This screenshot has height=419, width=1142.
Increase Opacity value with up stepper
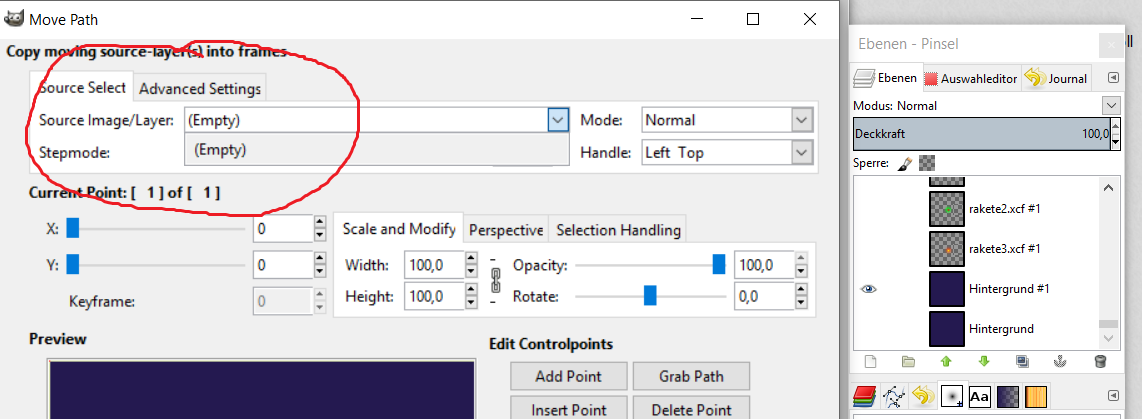[801, 258]
